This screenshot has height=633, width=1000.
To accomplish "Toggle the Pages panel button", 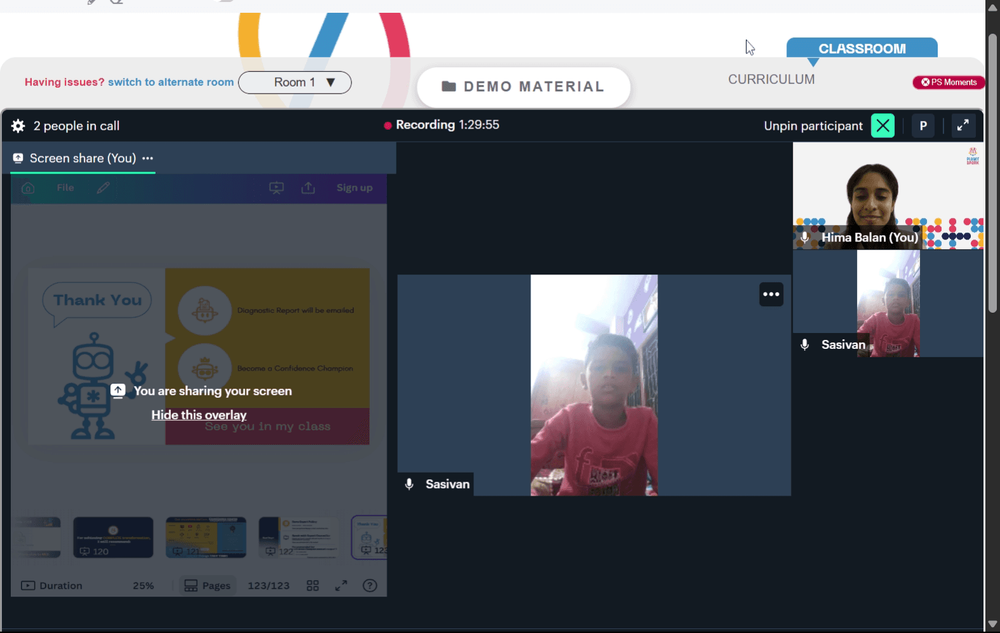I will click(207, 585).
